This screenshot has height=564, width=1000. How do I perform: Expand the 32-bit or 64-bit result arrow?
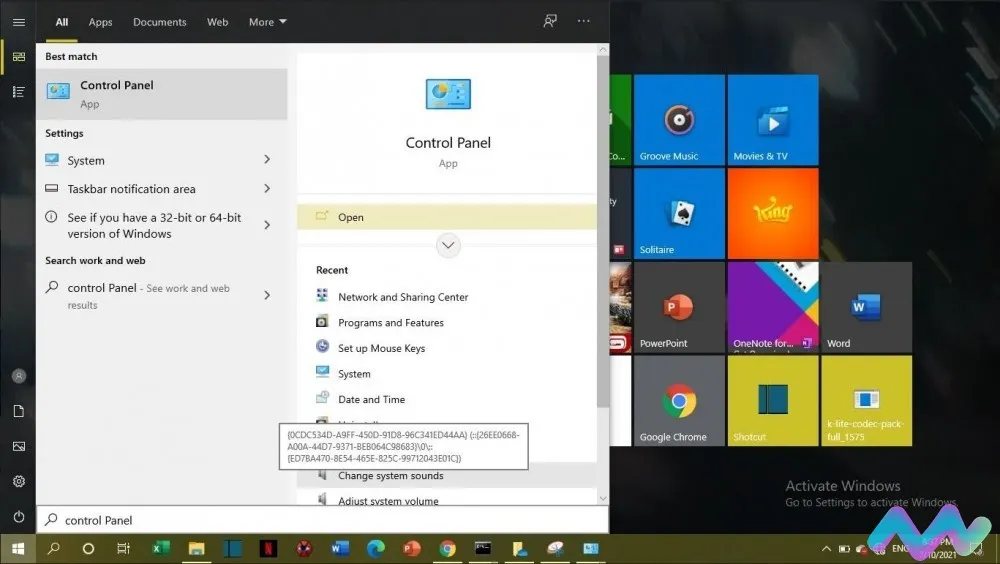pos(267,225)
